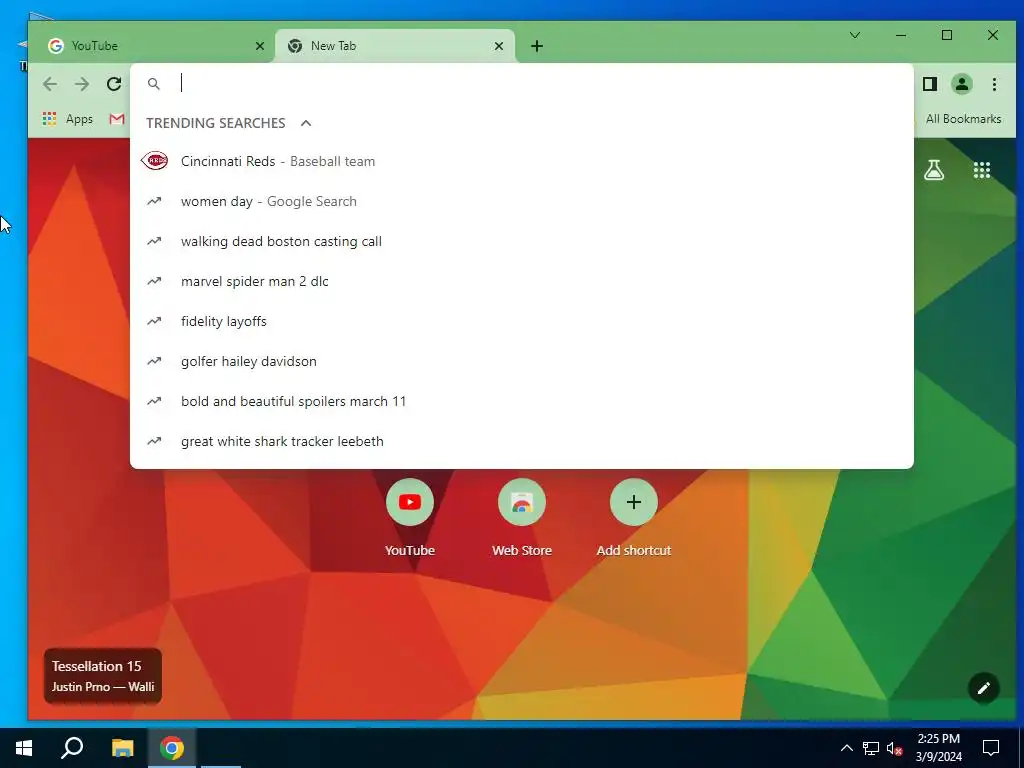Viewport: 1024px width, 768px height.
Task: Close the YouTube tab
Action: [259, 46]
